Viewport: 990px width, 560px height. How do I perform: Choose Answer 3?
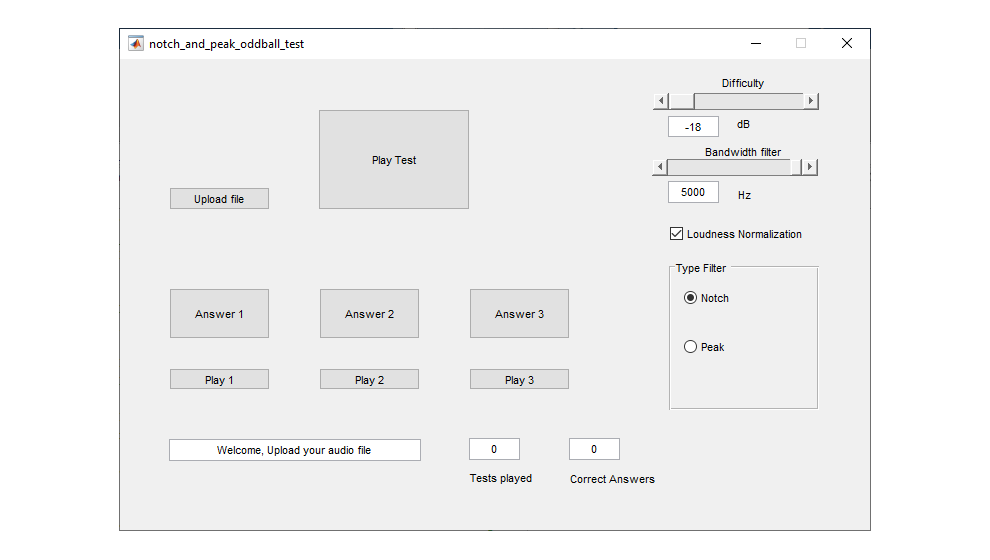519,314
